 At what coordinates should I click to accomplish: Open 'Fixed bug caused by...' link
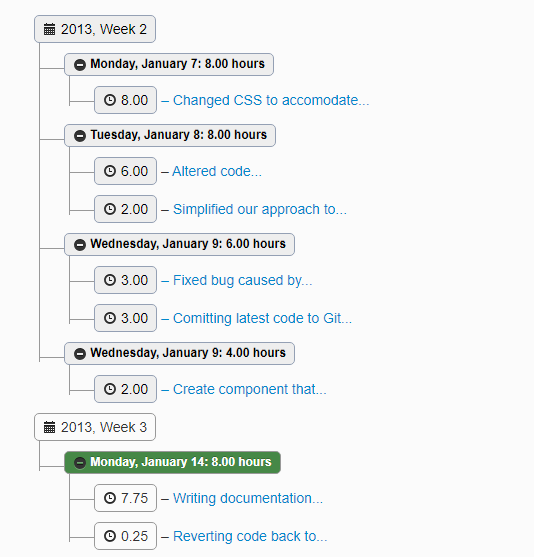point(243,280)
